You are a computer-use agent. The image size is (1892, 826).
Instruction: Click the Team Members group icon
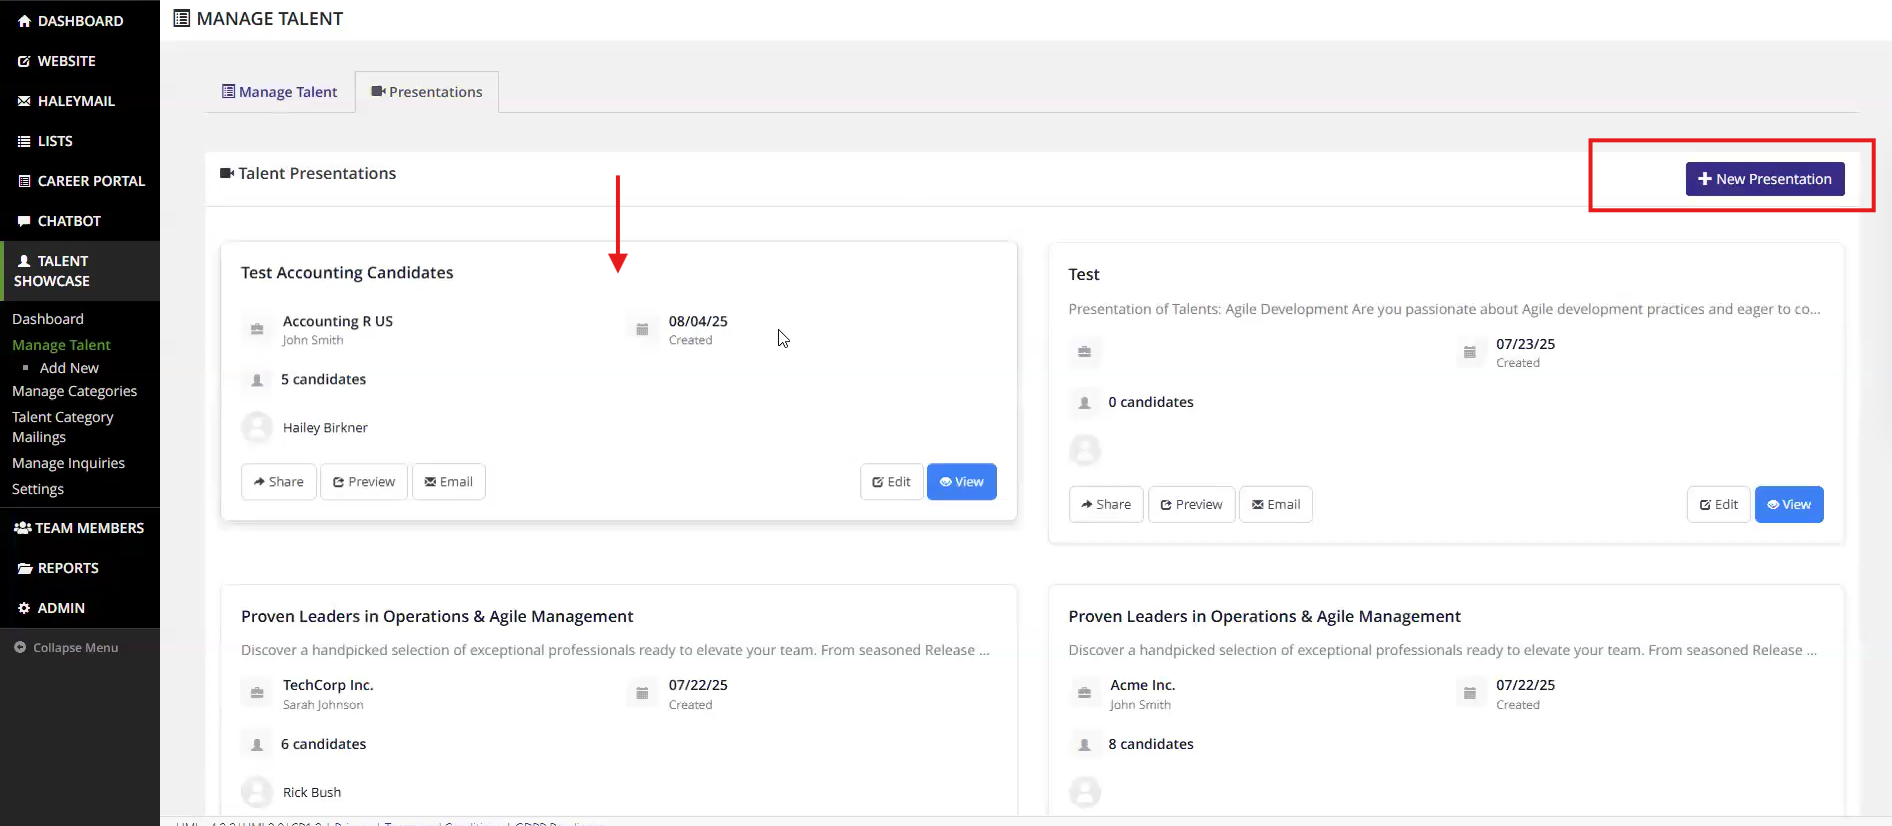[22, 528]
